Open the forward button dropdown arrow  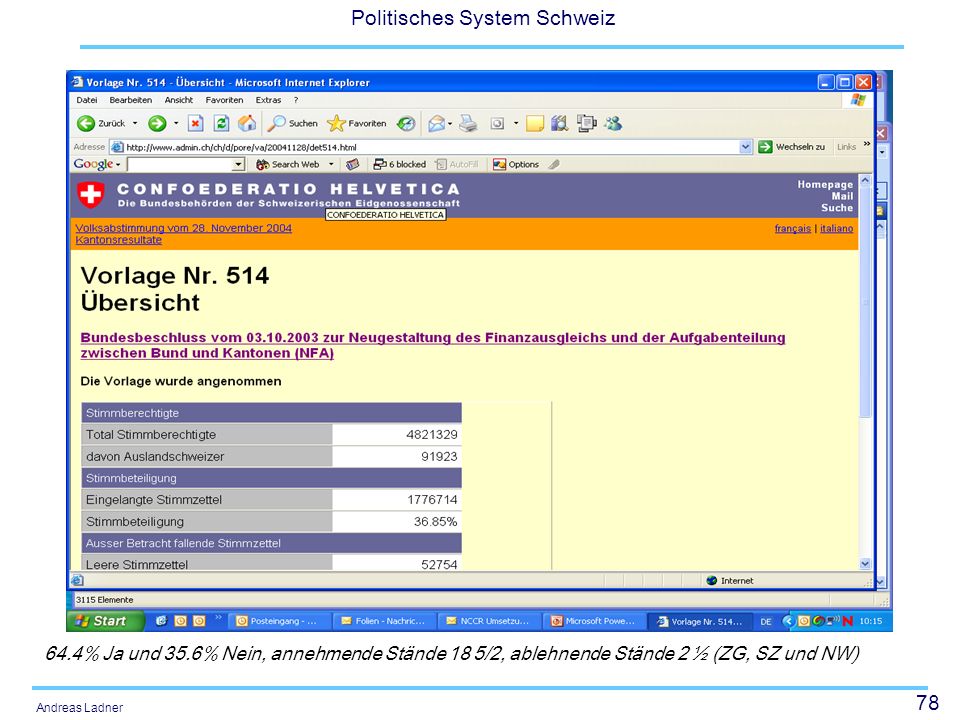click(x=176, y=124)
